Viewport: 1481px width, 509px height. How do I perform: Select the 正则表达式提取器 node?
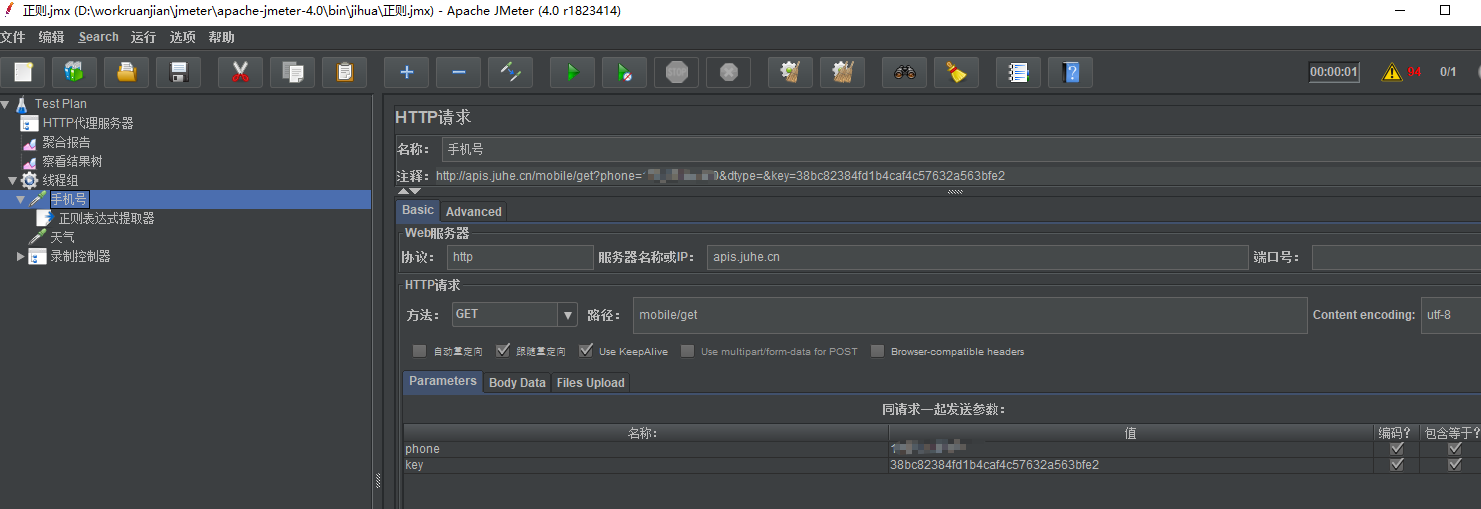pyautogui.click(x=106, y=218)
